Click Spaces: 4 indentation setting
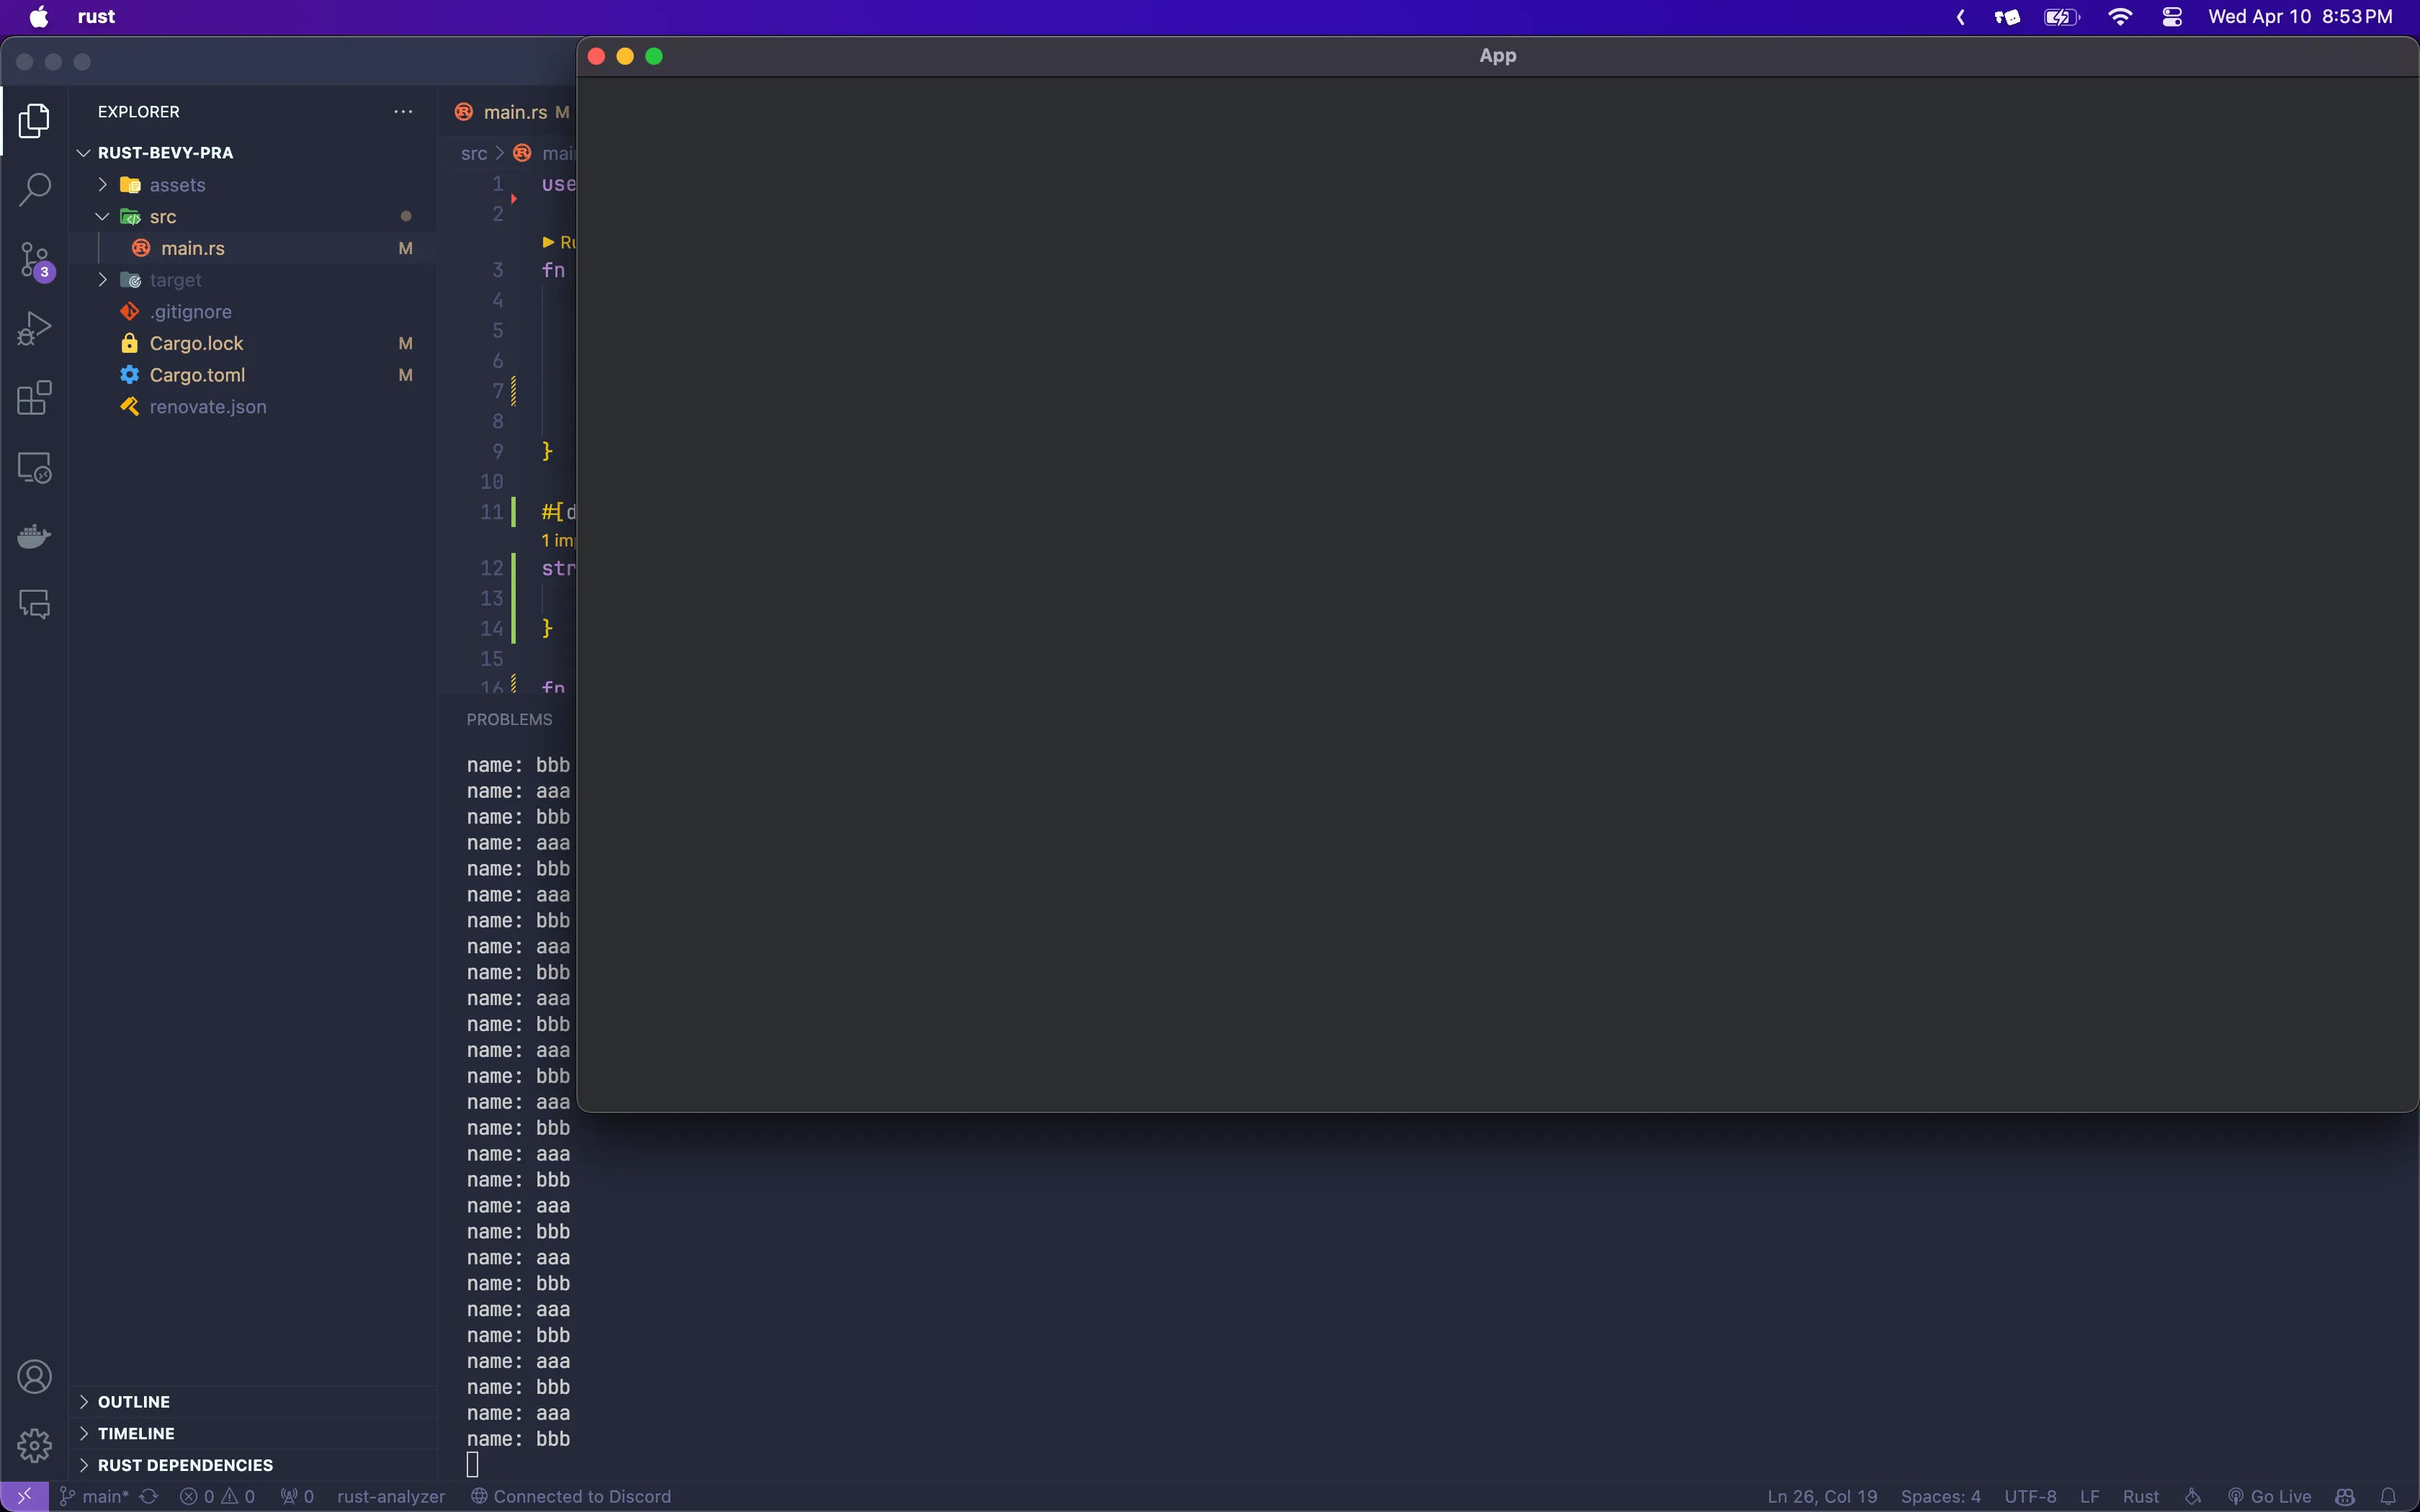The image size is (2420, 1512). 1940,1496
